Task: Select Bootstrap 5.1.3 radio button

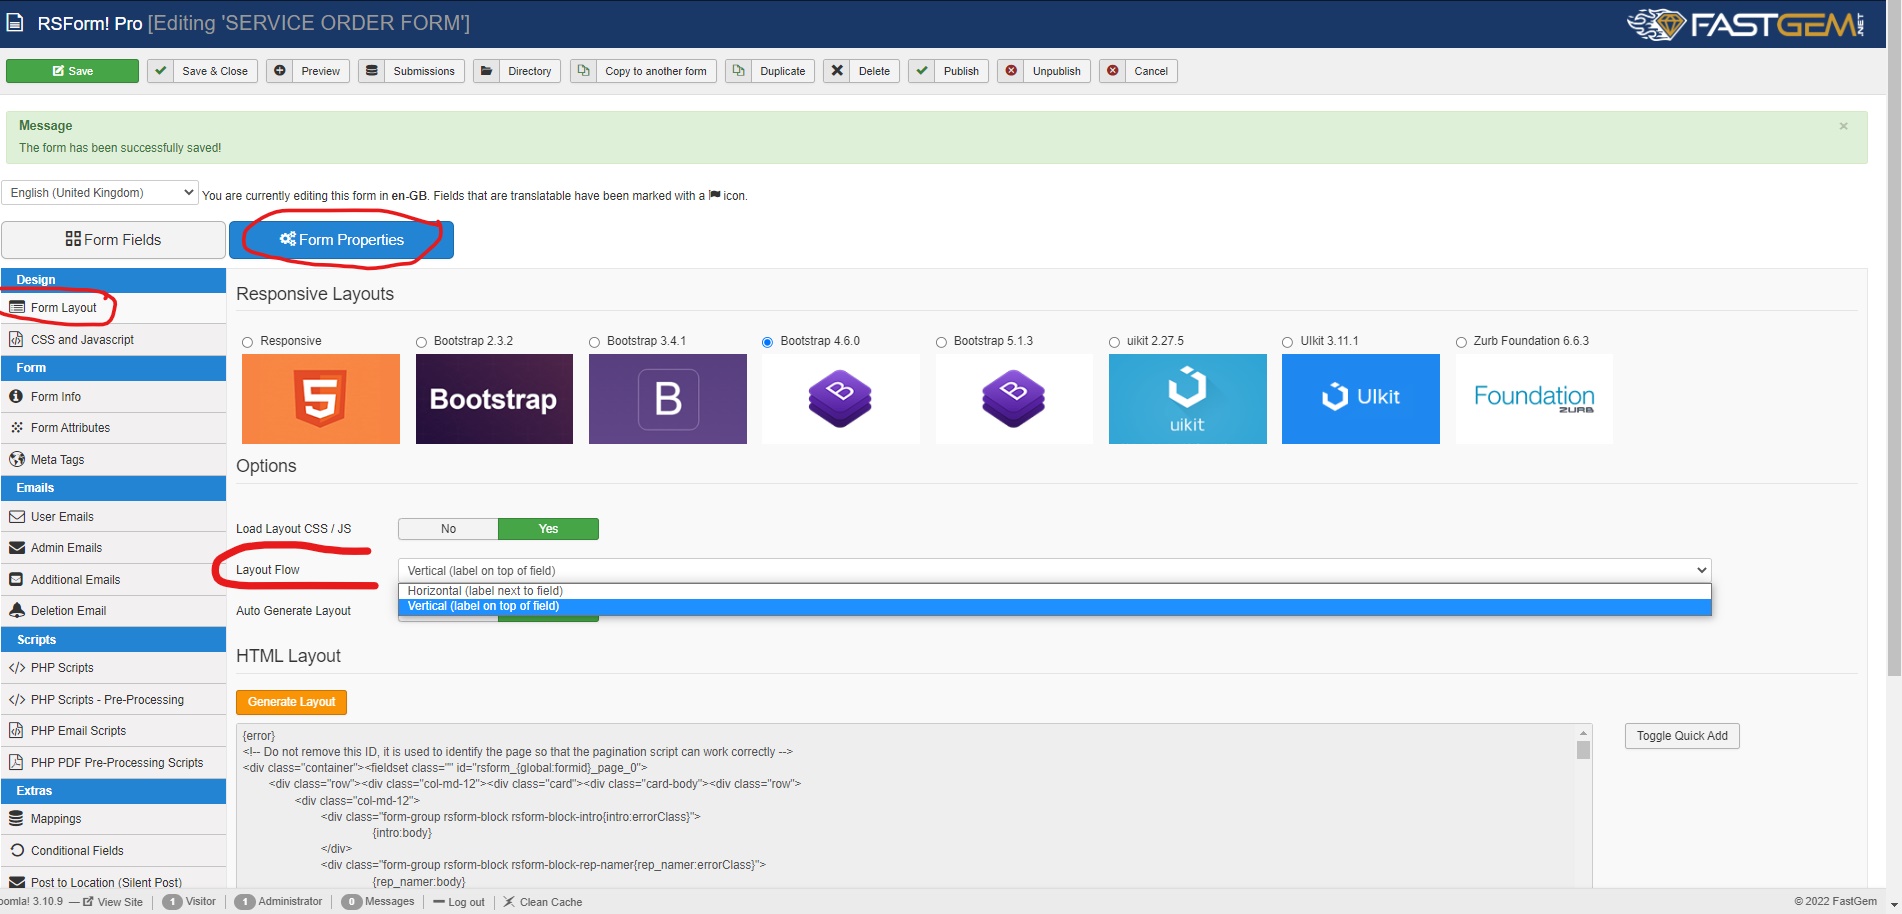Action: click(x=941, y=342)
